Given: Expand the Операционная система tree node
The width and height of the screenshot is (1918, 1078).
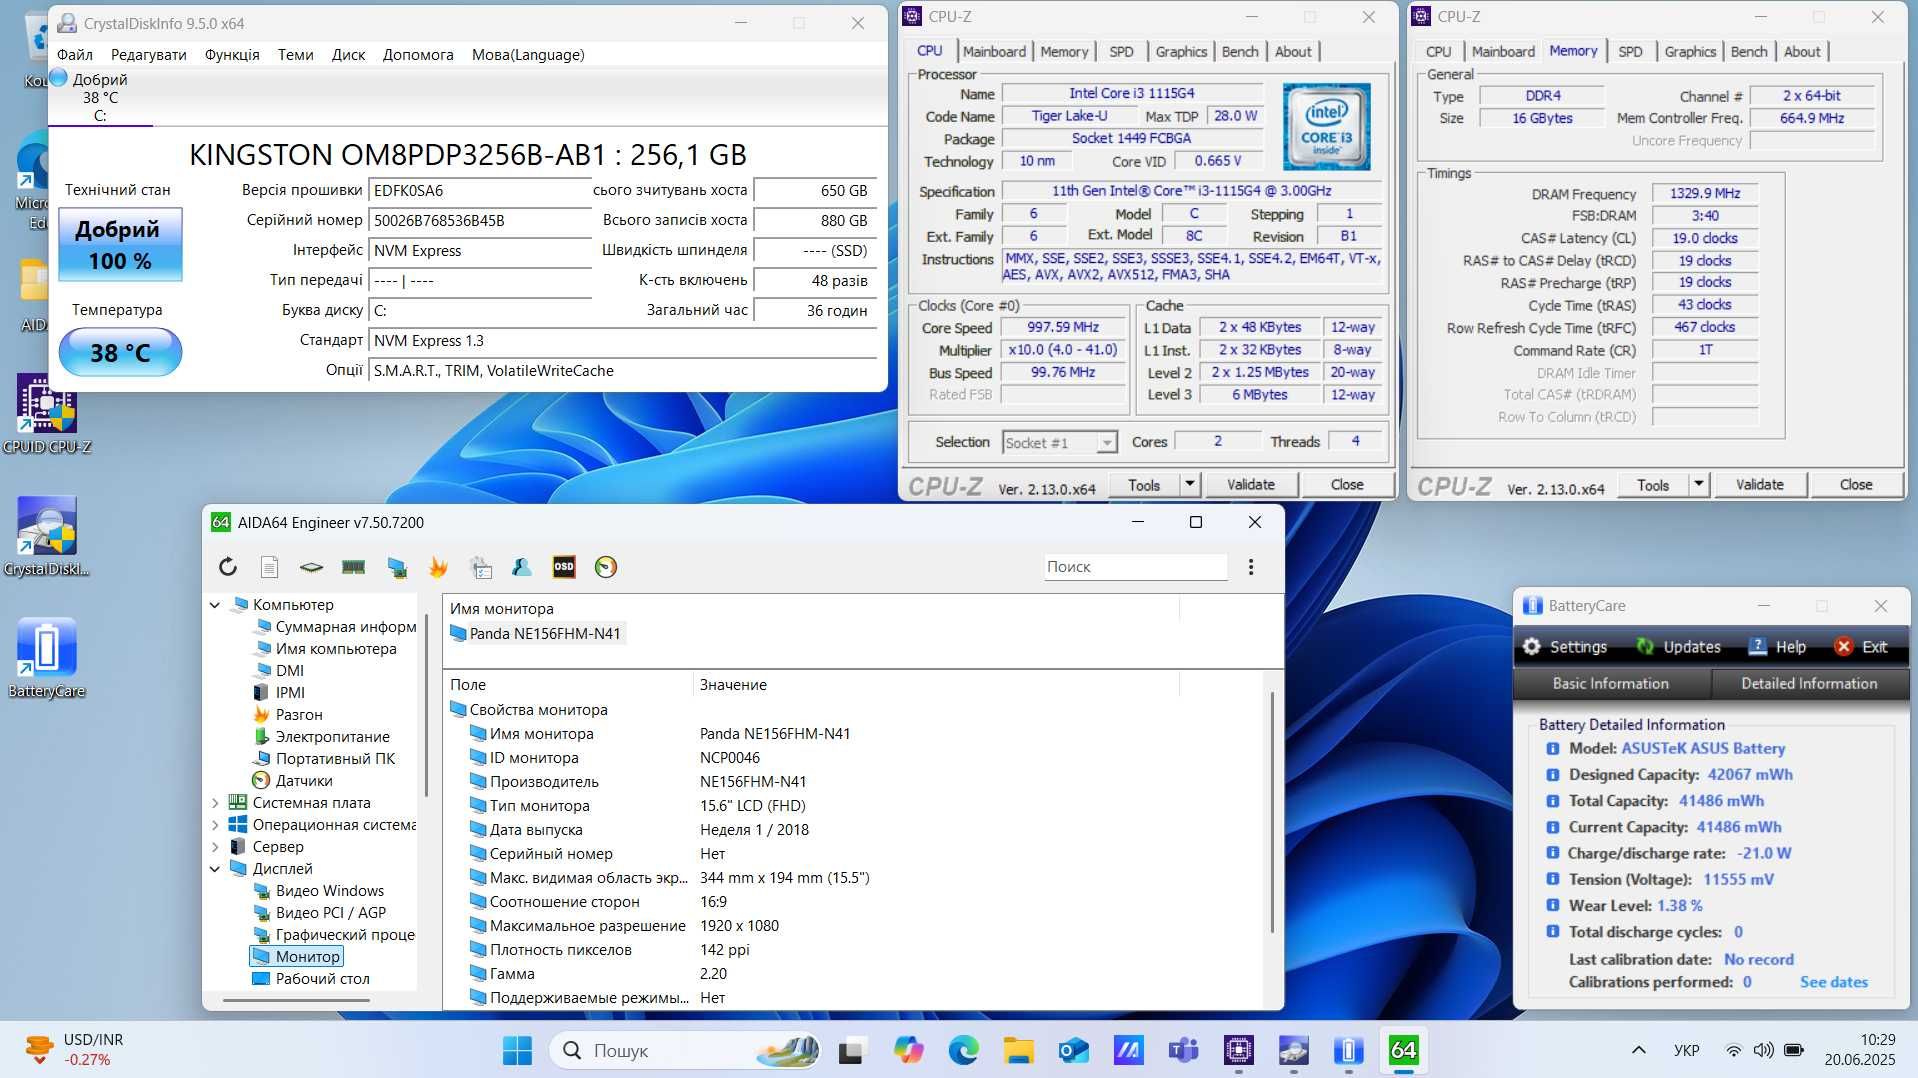Looking at the screenshot, I should (215, 825).
